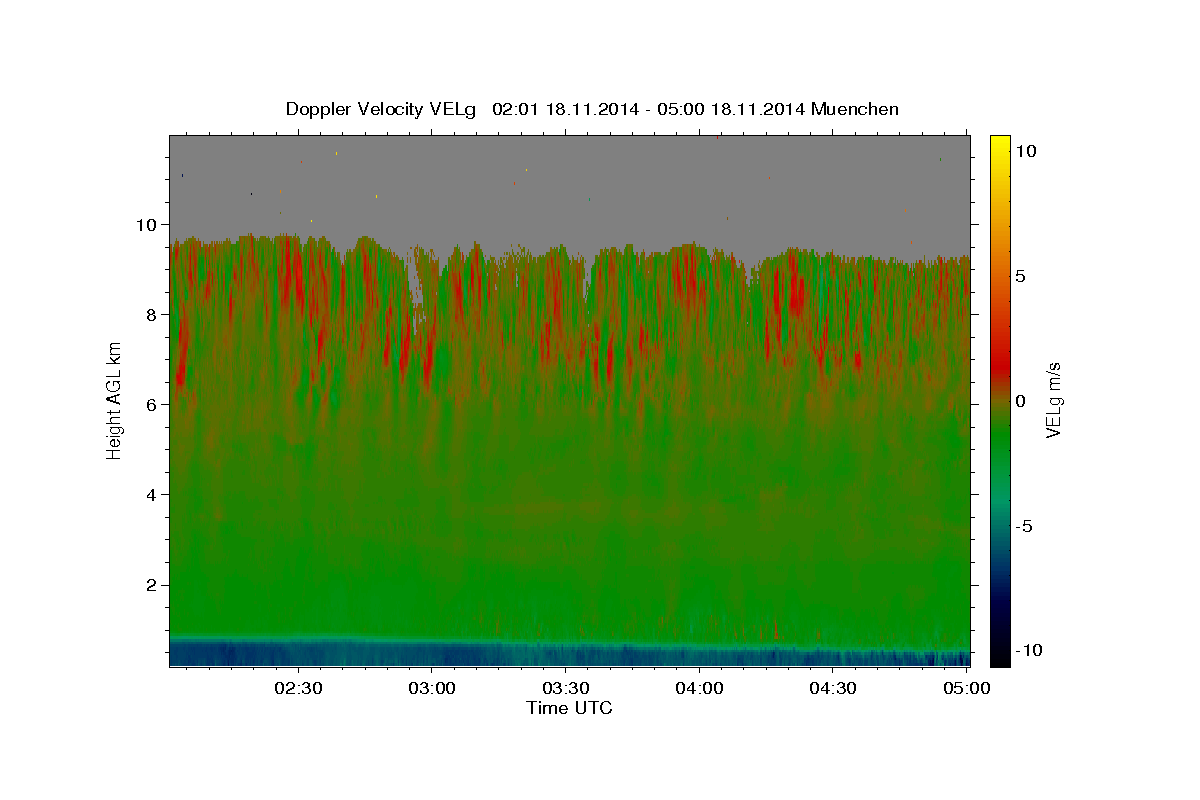Click the 03:00 time tick label
1200x800 pixels.
pos(431,688)
